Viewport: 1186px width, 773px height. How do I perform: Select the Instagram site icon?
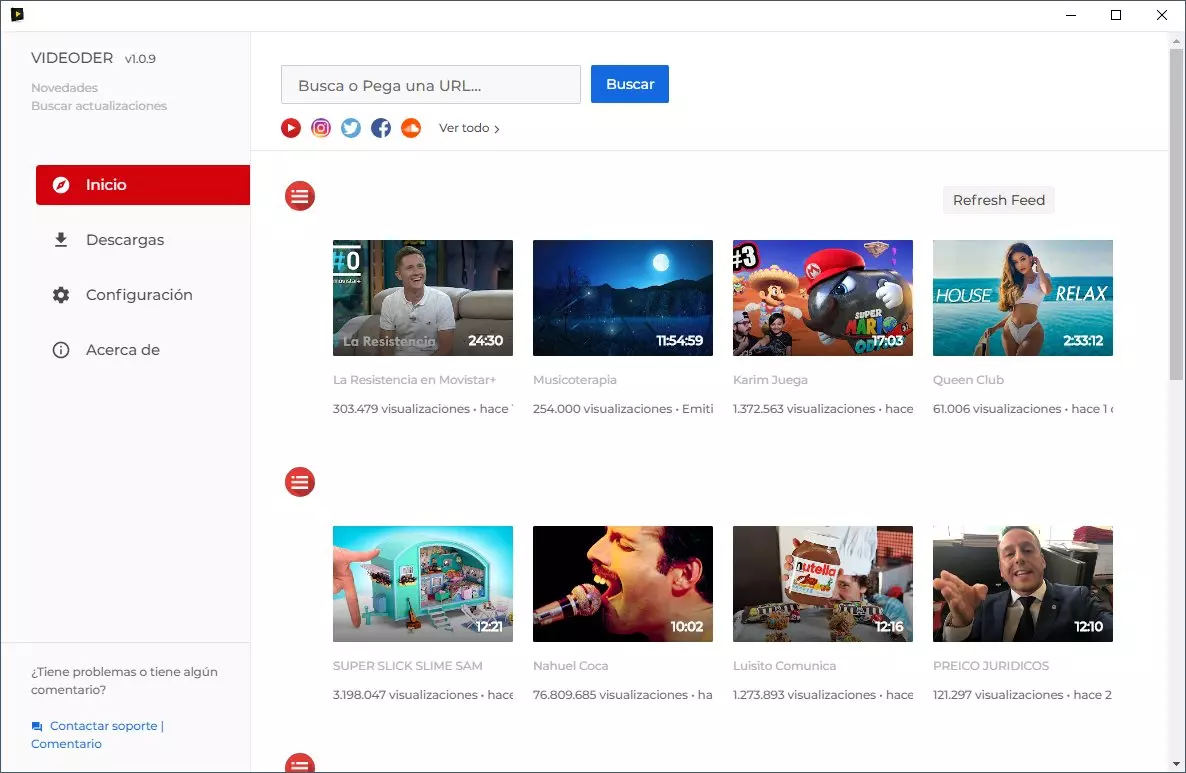coord(321,128)
